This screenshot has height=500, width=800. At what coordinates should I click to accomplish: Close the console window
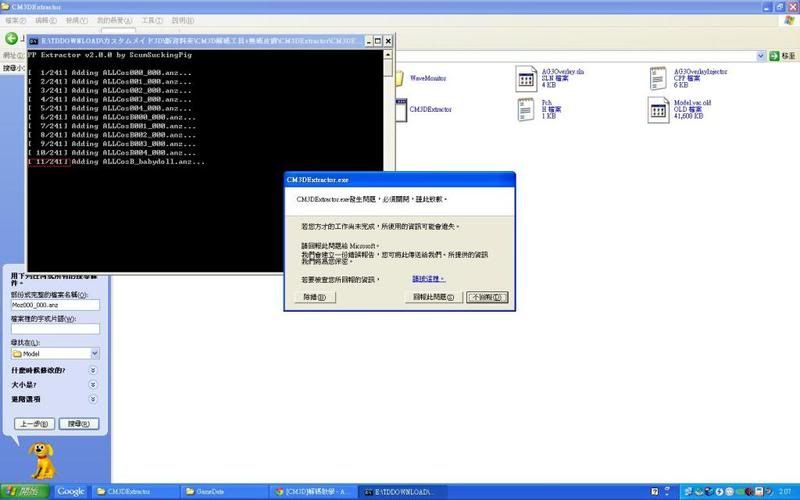(x=388, y=41)
